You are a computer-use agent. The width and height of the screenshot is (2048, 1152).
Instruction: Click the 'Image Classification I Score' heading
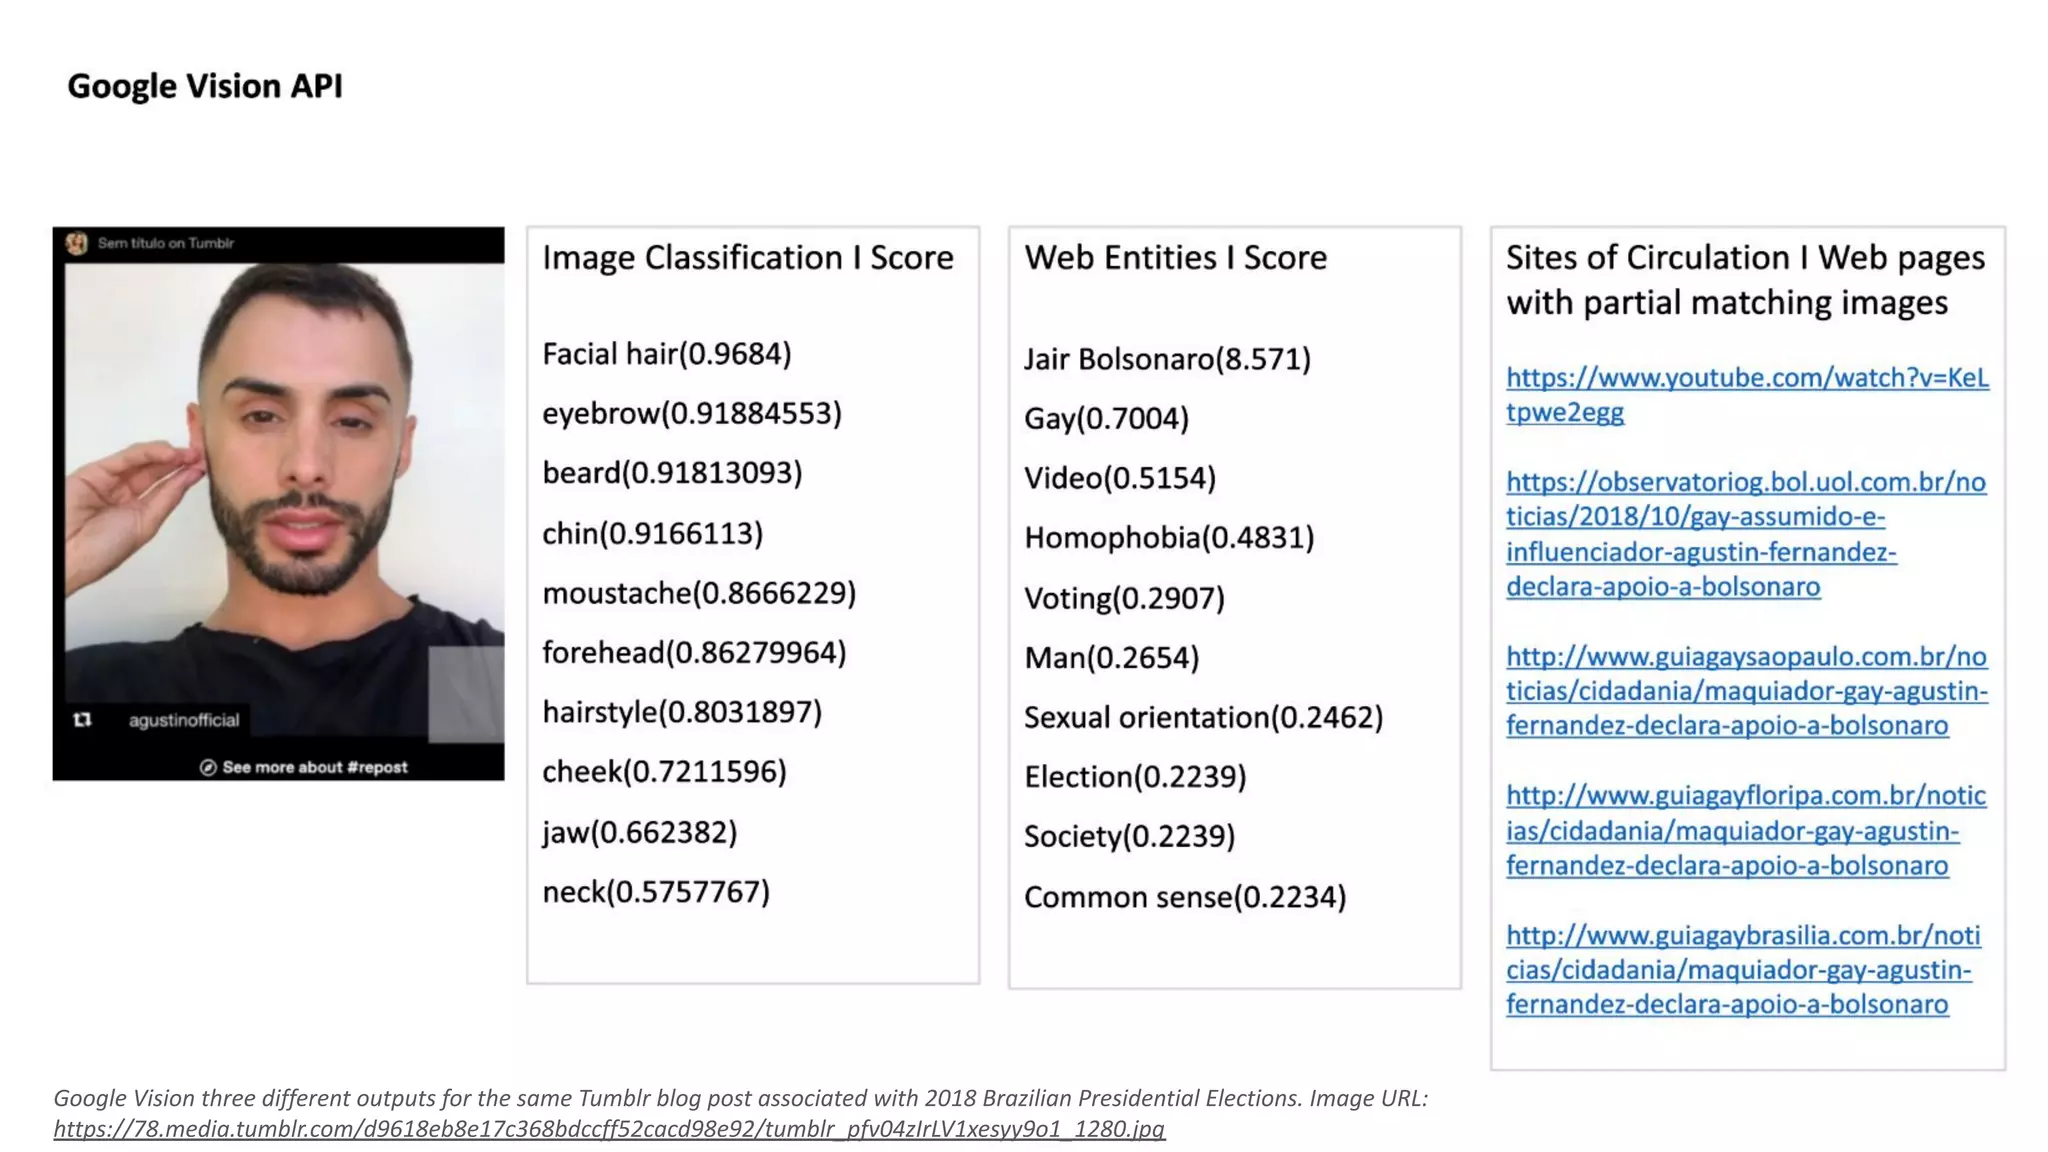coord(747,258)
